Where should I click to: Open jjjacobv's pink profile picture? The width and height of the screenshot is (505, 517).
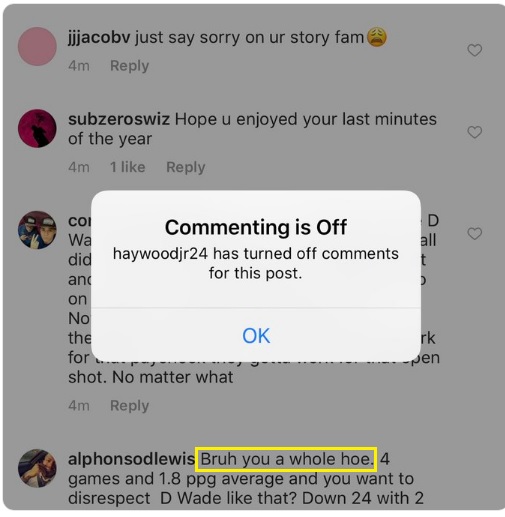pyautogui.click(x=37, y=46)
